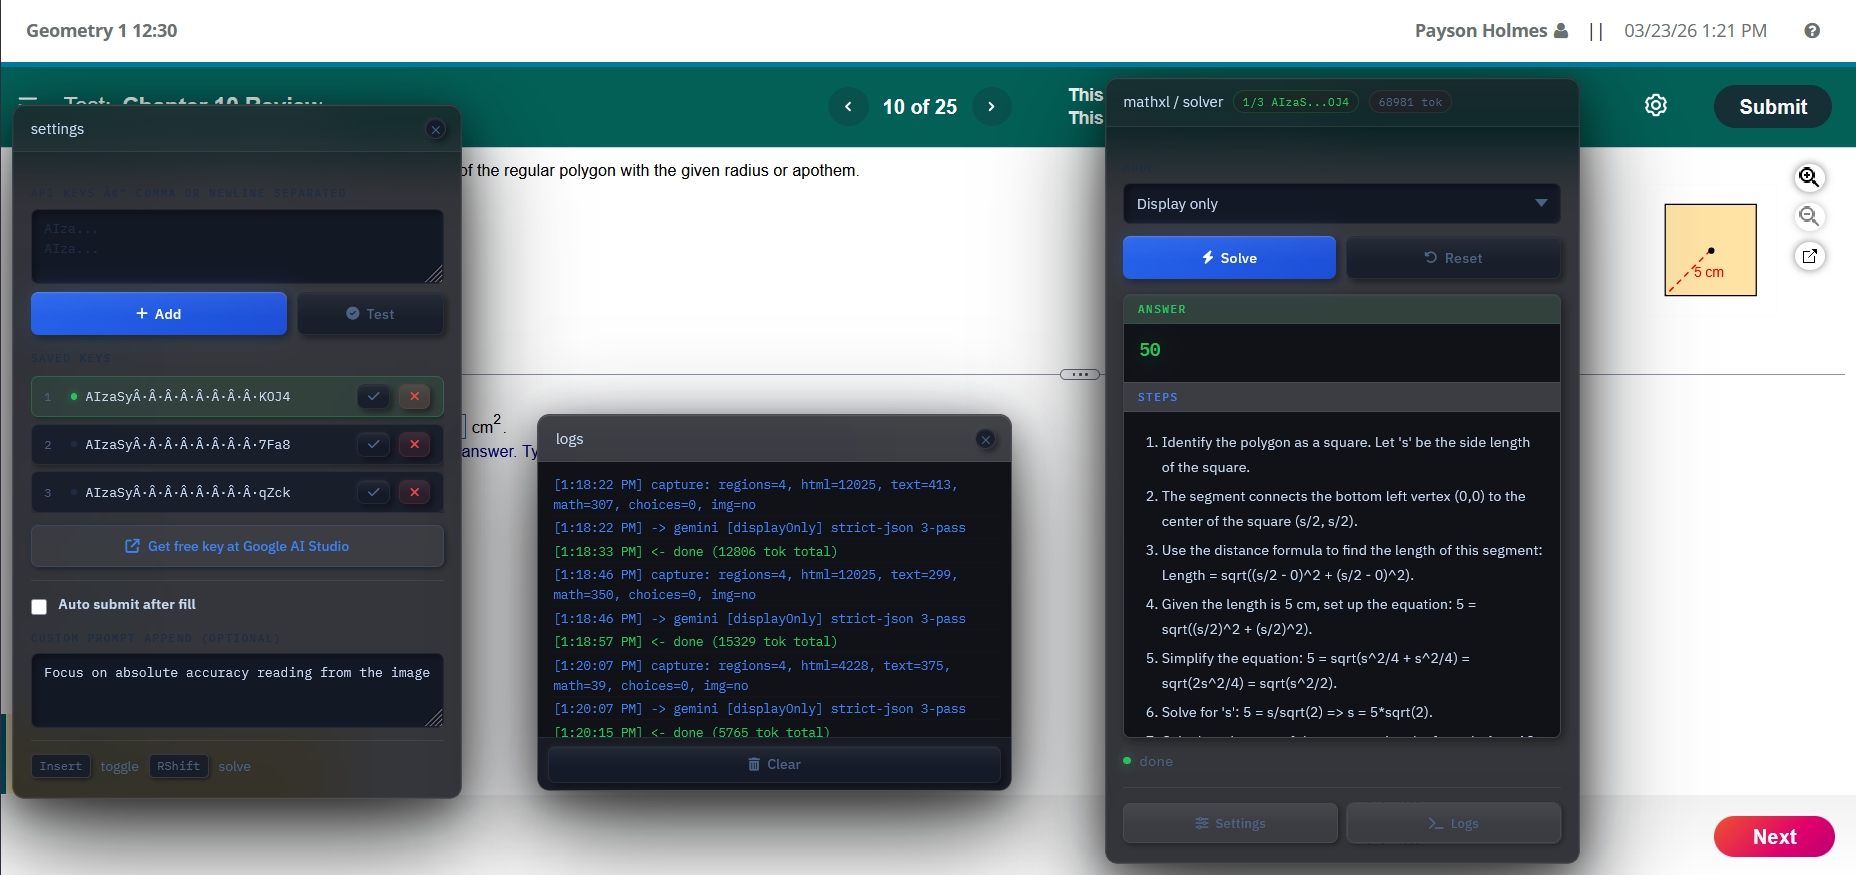1856x875 pixels.
Task: Click the square figure thumbnail
Action: click(x=1710, y=250)
